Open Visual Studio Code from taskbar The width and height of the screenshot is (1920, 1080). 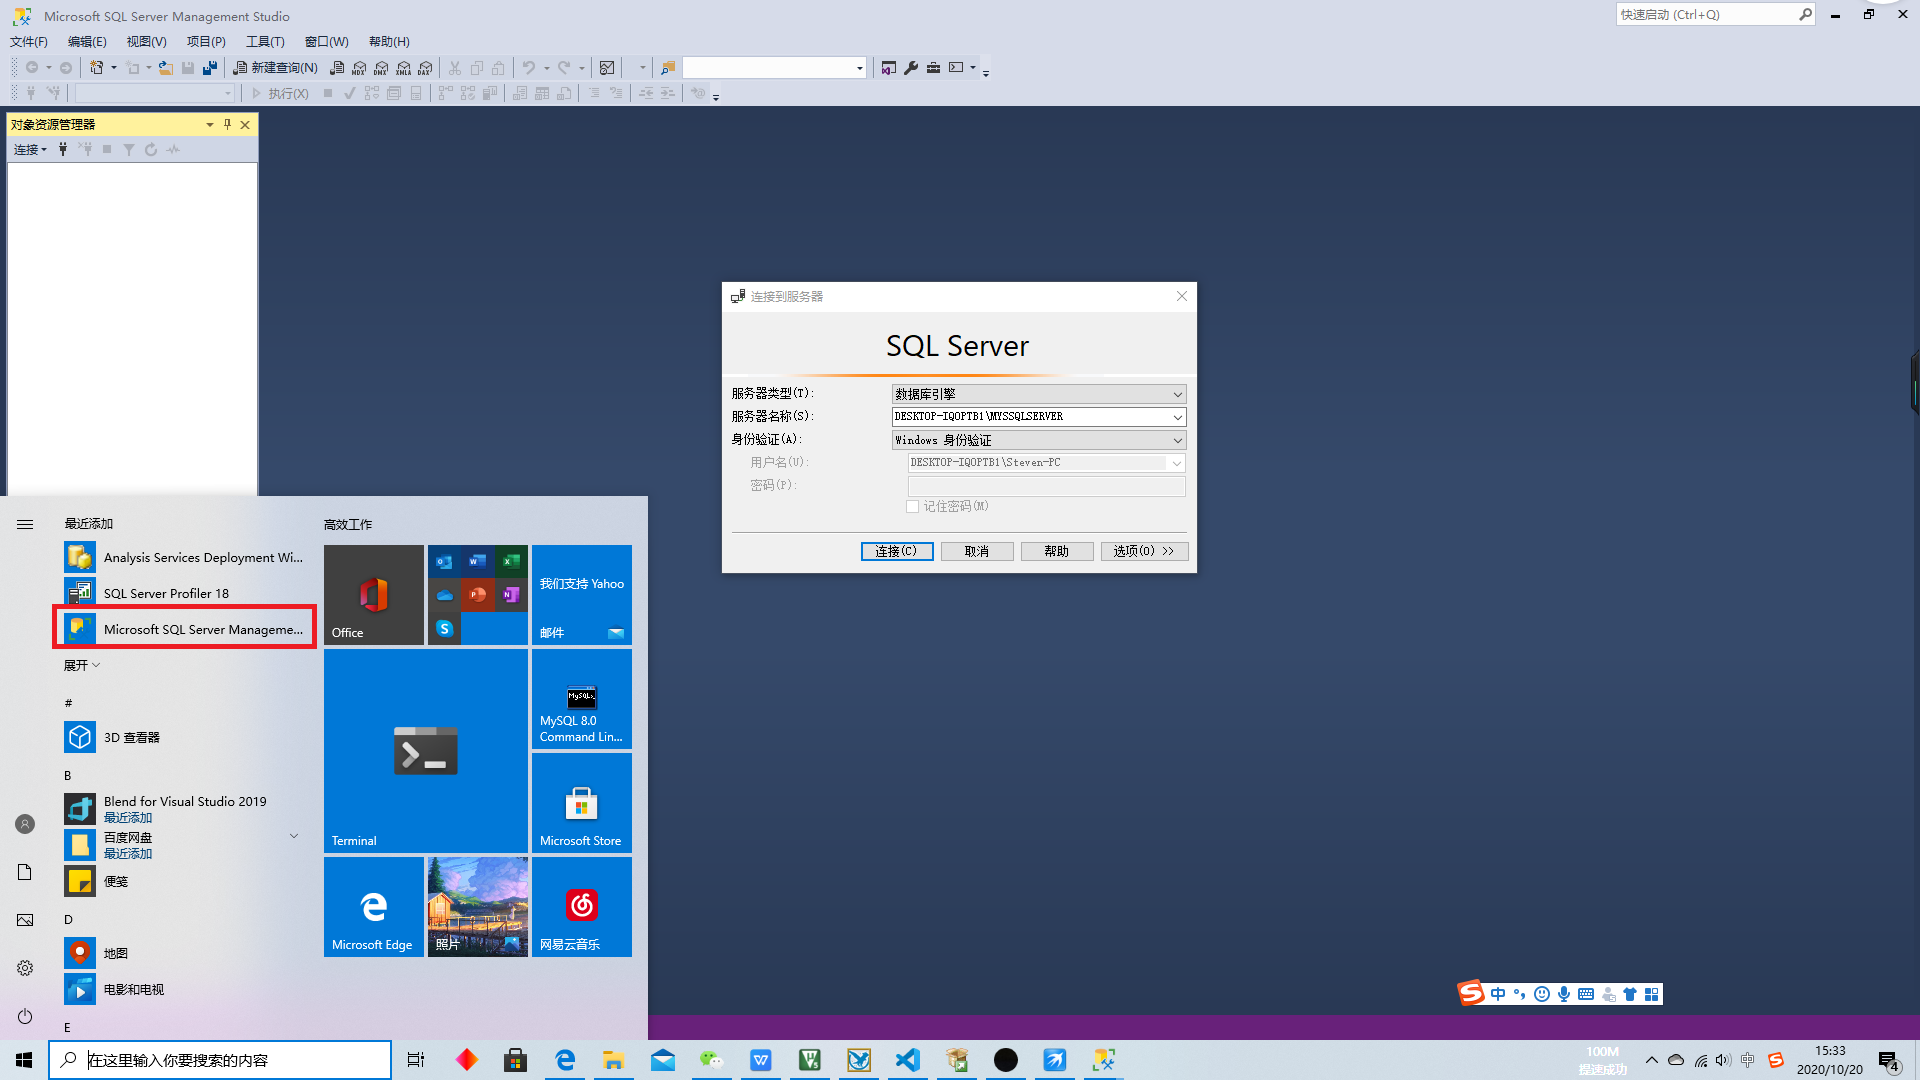908,1060
